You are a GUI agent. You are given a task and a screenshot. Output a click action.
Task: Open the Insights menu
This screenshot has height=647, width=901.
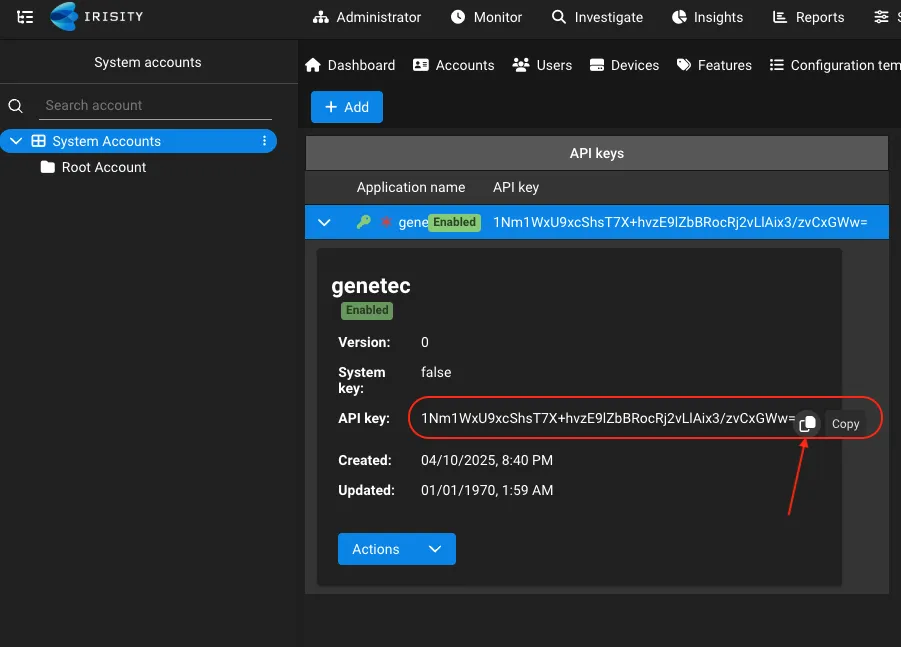coord(707,17)
